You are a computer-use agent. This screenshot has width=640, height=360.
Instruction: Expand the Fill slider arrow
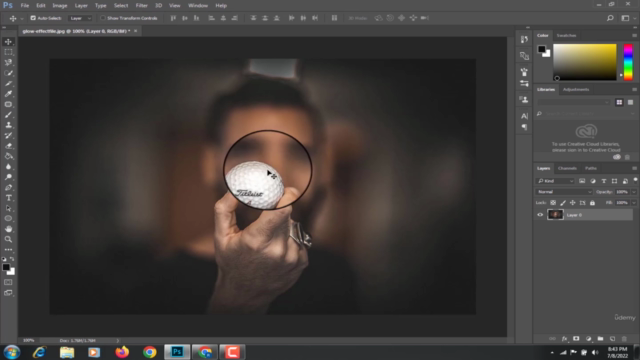point(634,203)
